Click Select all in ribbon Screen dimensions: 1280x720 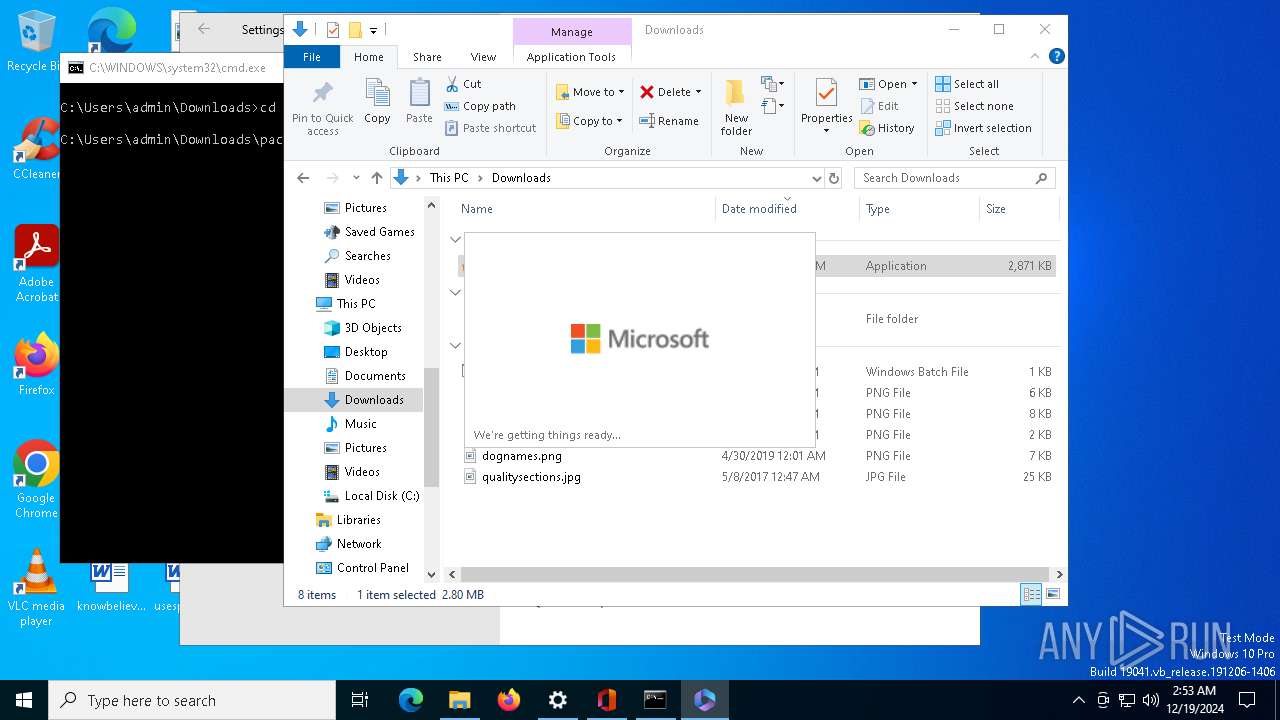[966, 84]
